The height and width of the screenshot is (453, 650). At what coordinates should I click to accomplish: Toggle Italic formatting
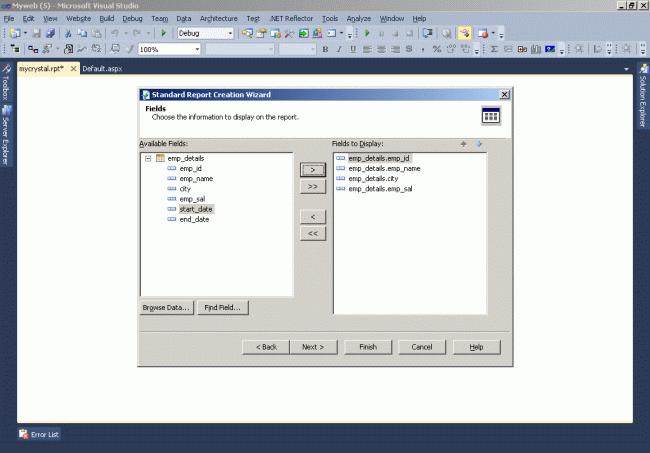pyautogui.click(x=339, y=49)
